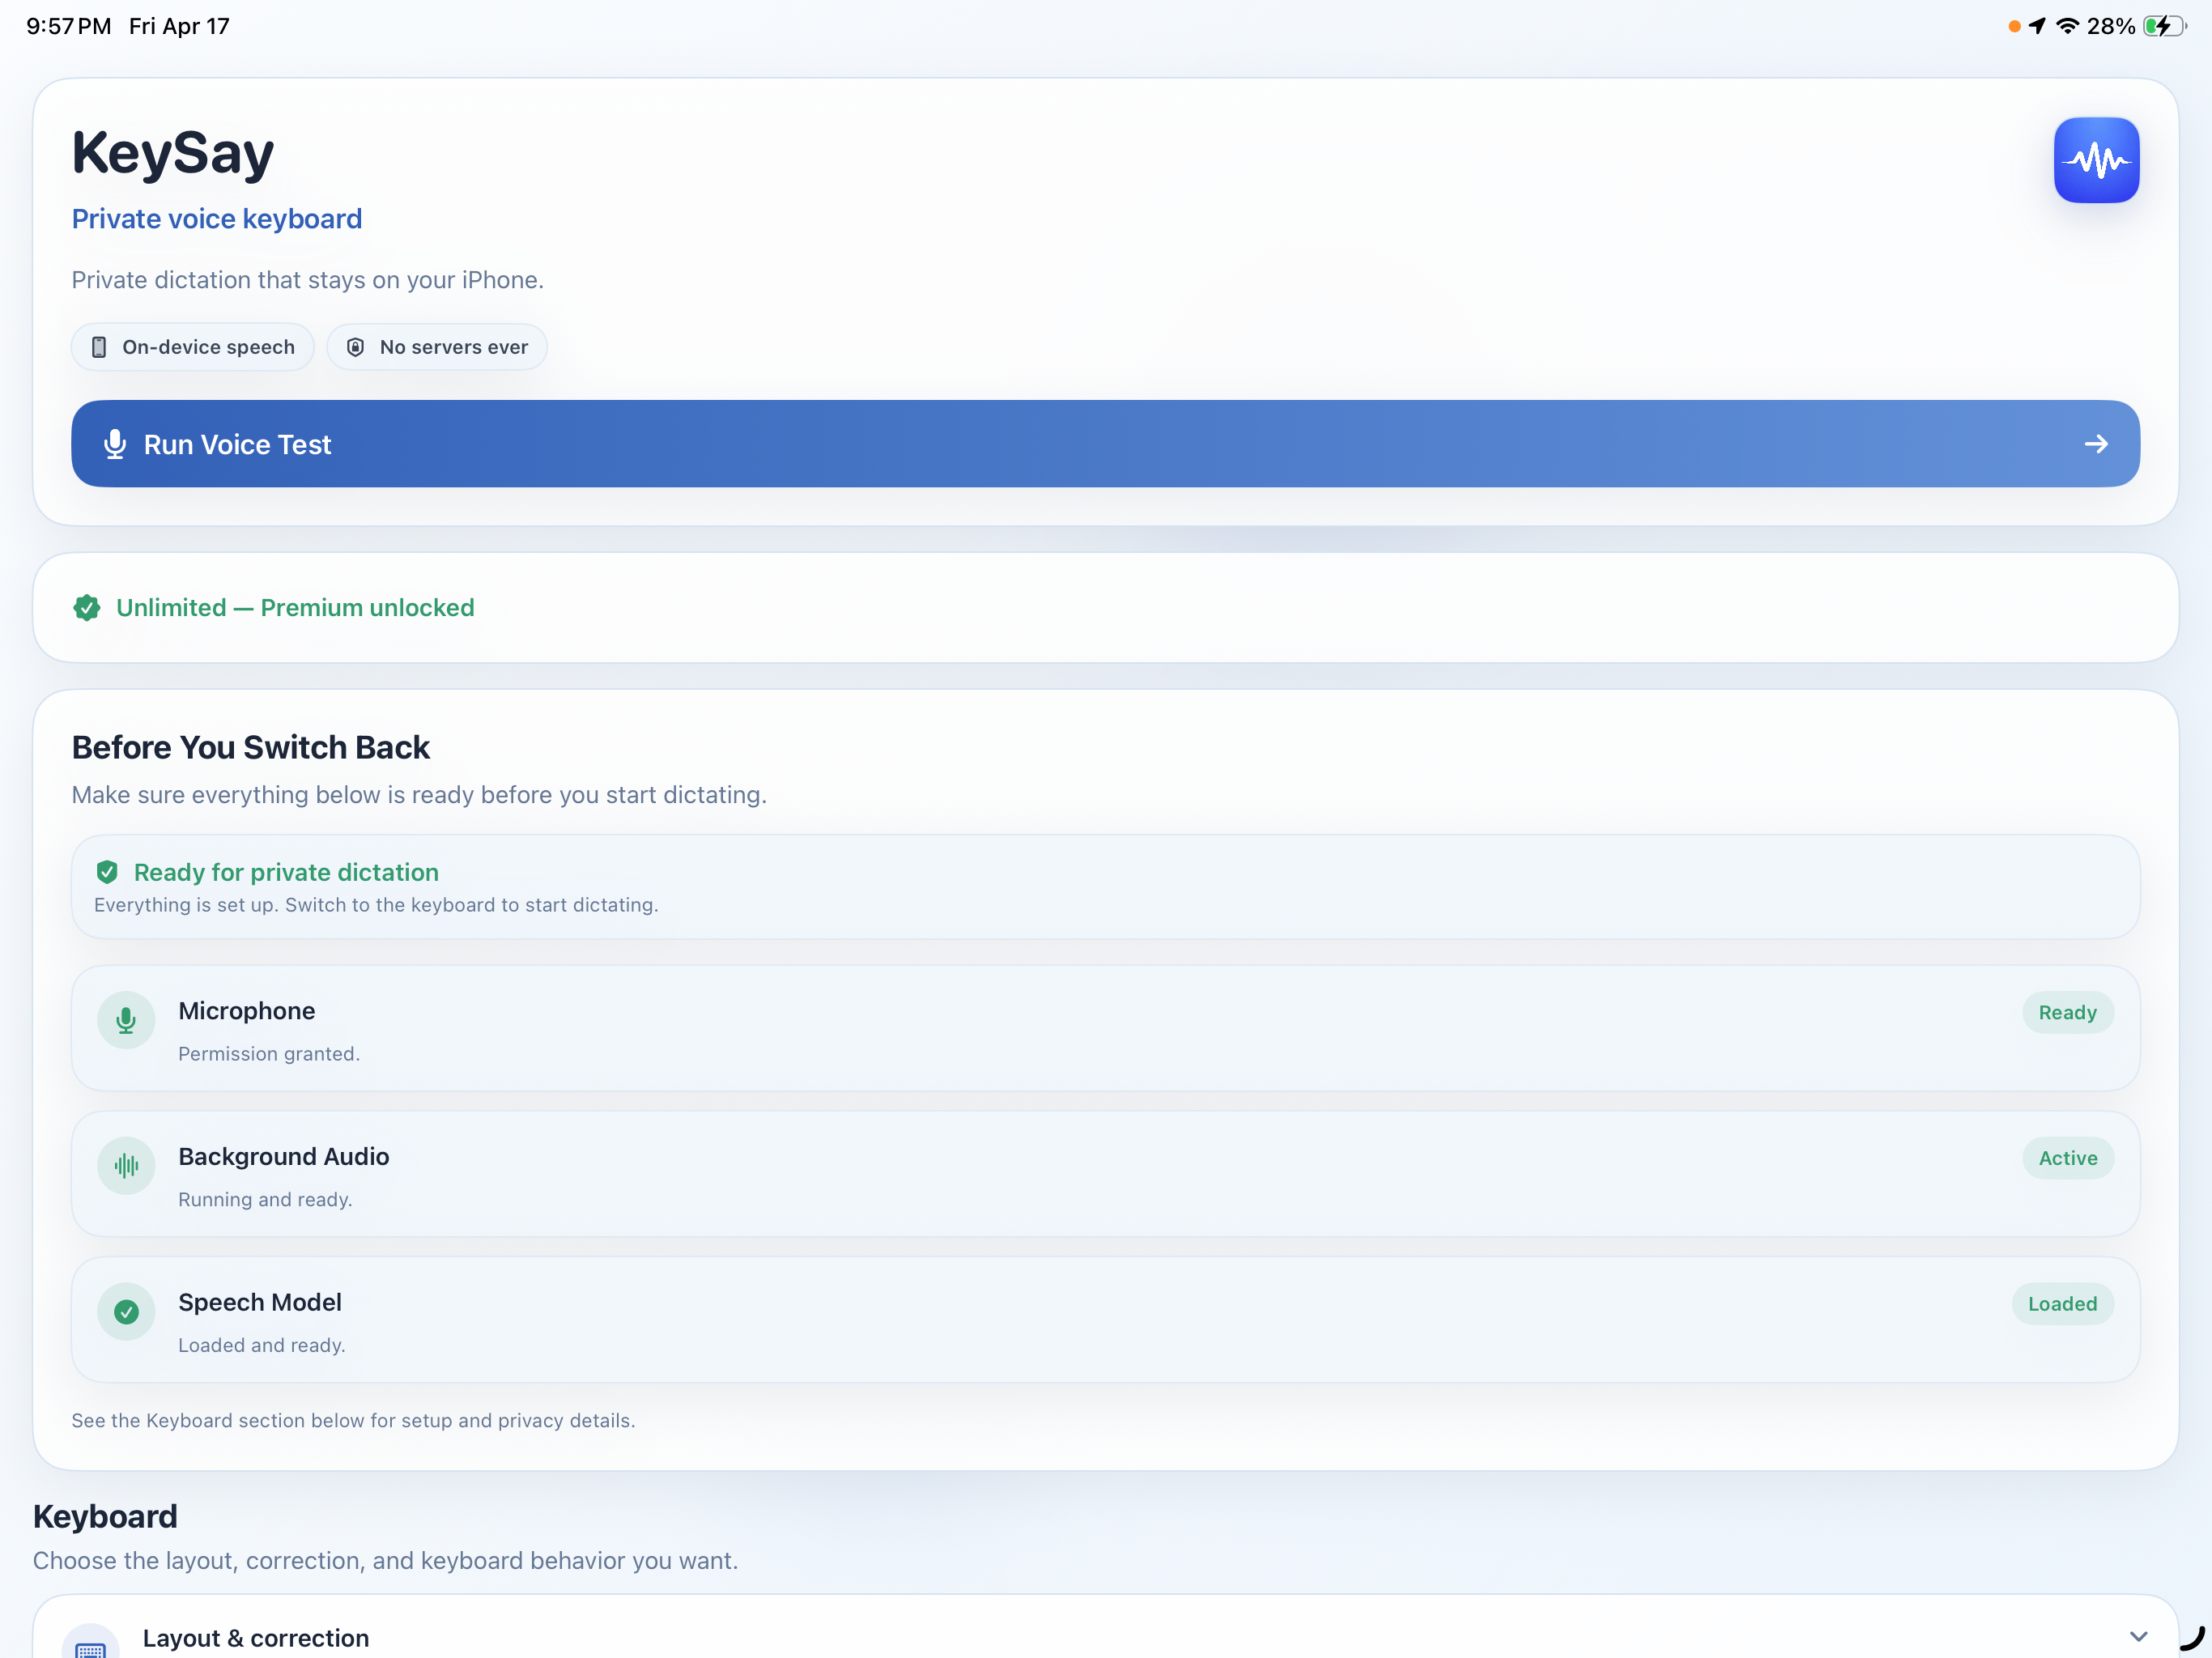Tap the Background Audio waveform icon
Image resolution: width=2212 pixels, height=1658 pixels.
click(126, 1166)
